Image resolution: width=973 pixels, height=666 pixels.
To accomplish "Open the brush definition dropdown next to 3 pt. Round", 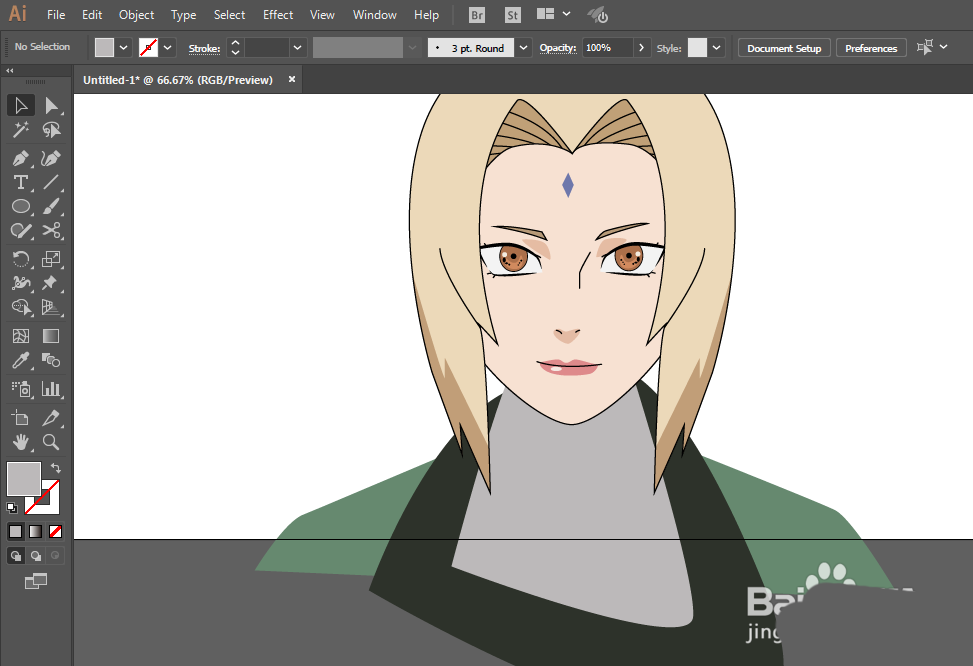I will click(x=524, y=48).
